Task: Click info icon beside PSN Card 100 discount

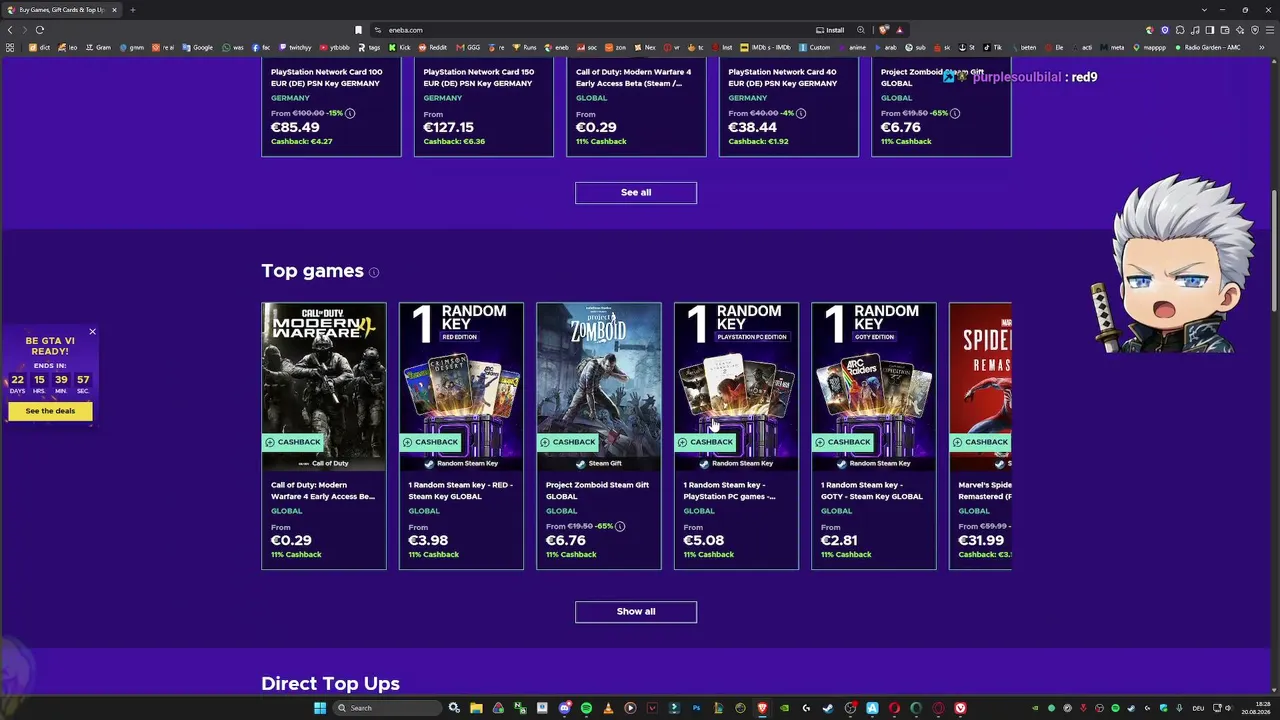Action: pos(350,113)
